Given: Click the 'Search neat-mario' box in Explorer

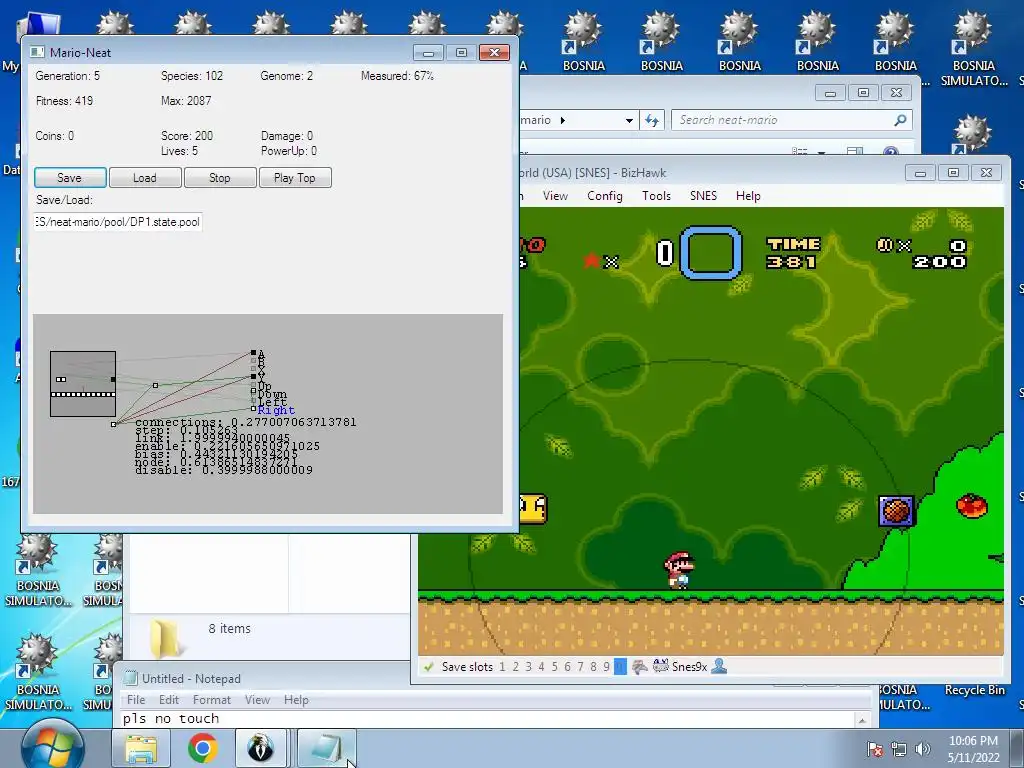Looking at the screenshot, I should coord(791,120).
